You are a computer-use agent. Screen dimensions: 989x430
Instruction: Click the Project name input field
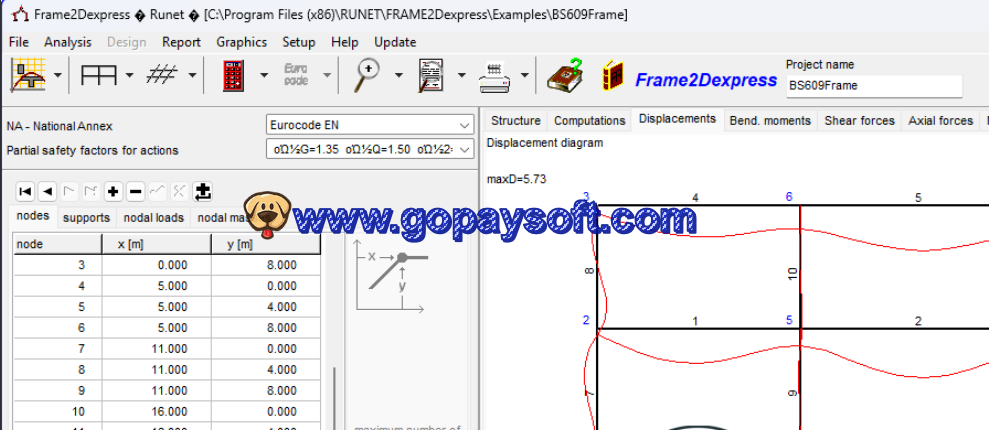874,86
